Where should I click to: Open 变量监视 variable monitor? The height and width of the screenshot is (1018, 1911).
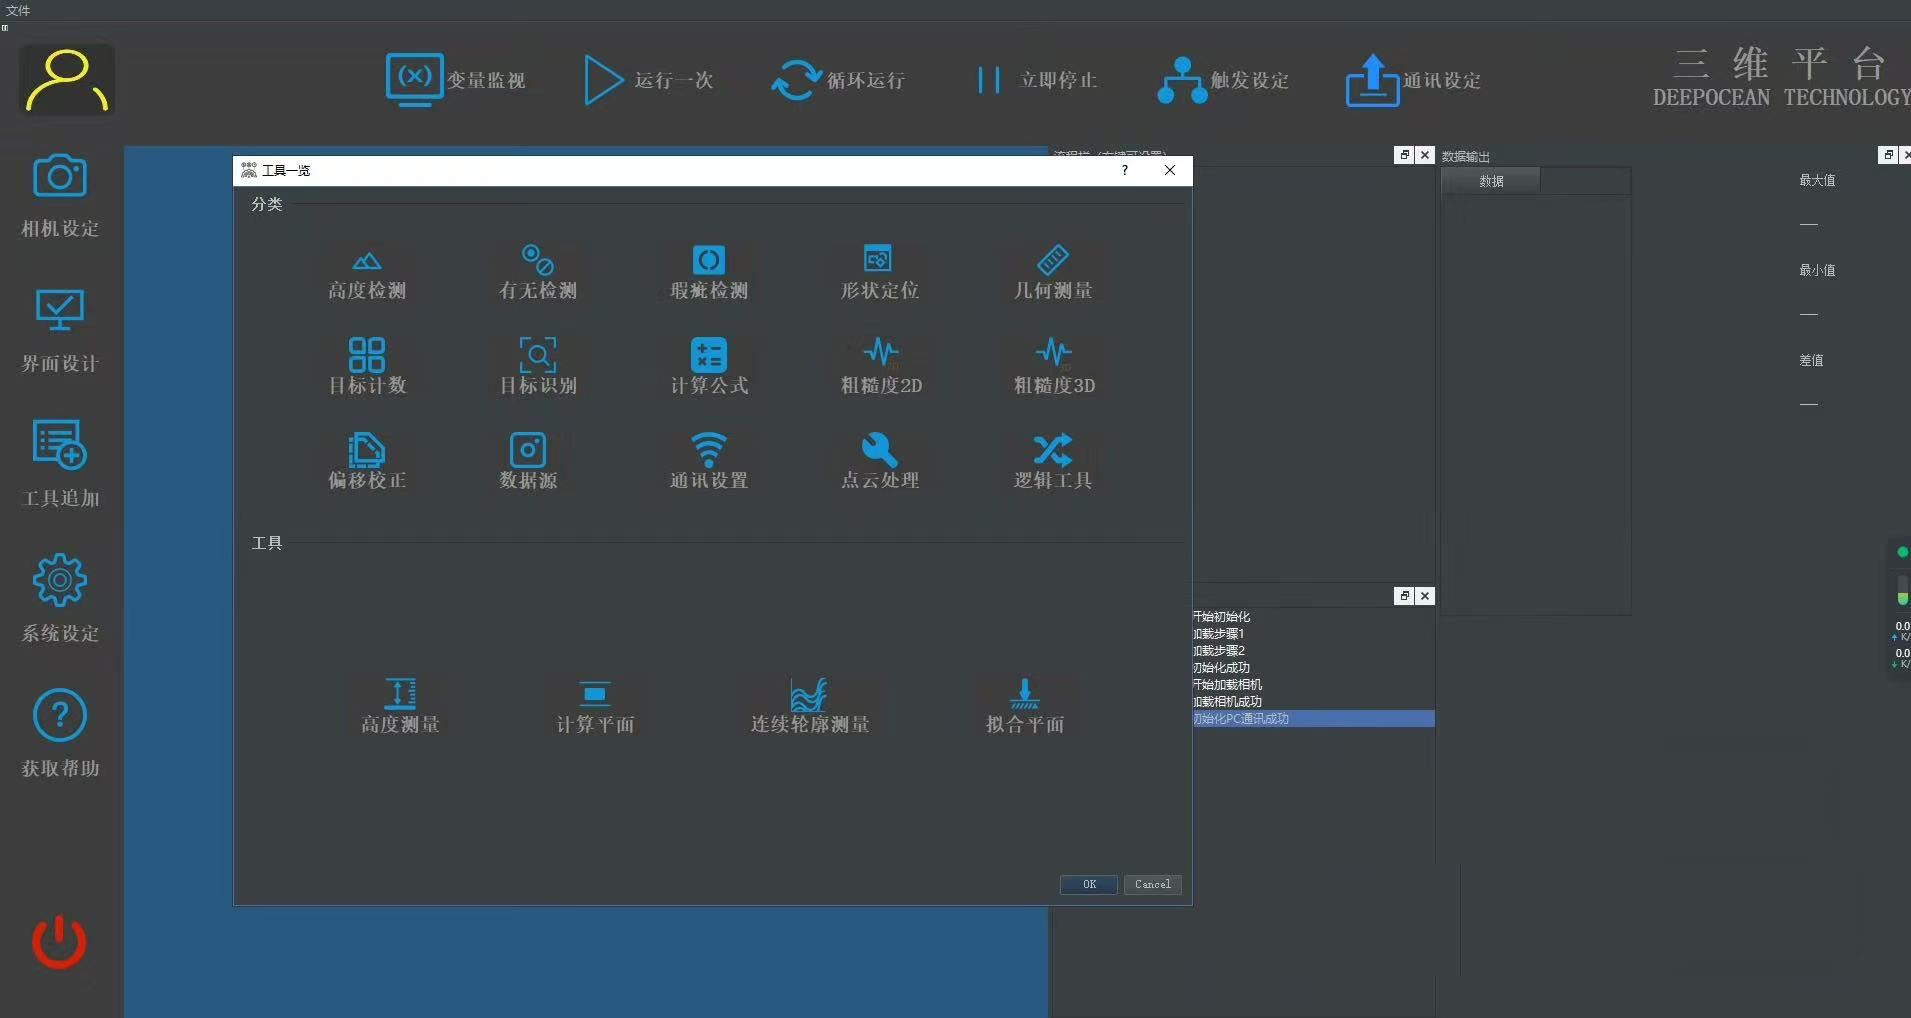pyautogui.click(x=456, y=80)
